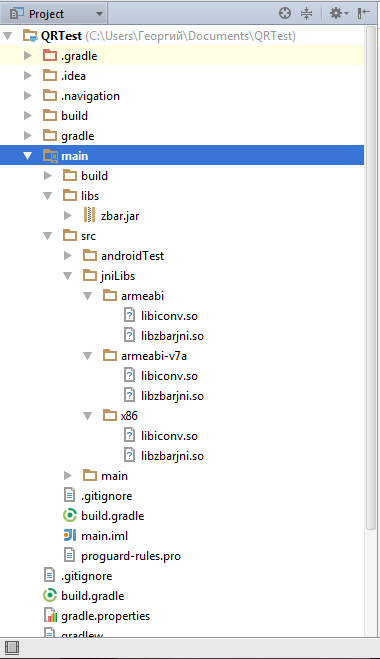The height and width of the screenshot is (659, 380).
Task: Collapse the src folder arrow
Action: click(x=48, y=236)
